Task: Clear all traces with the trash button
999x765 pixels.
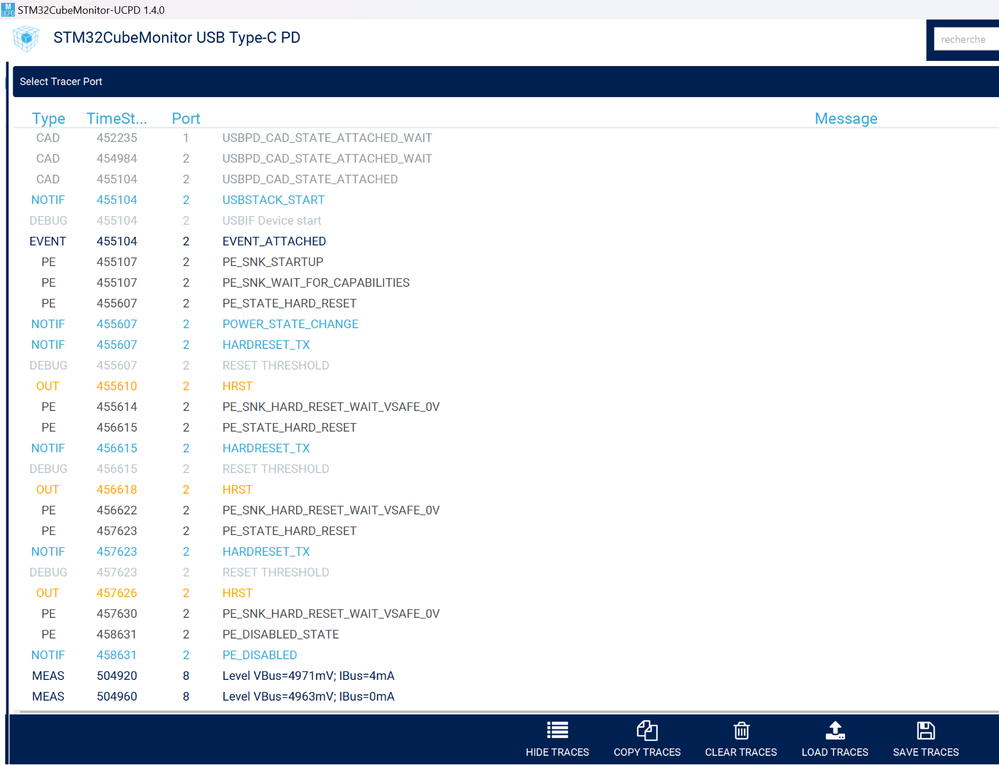Action: 741,739
